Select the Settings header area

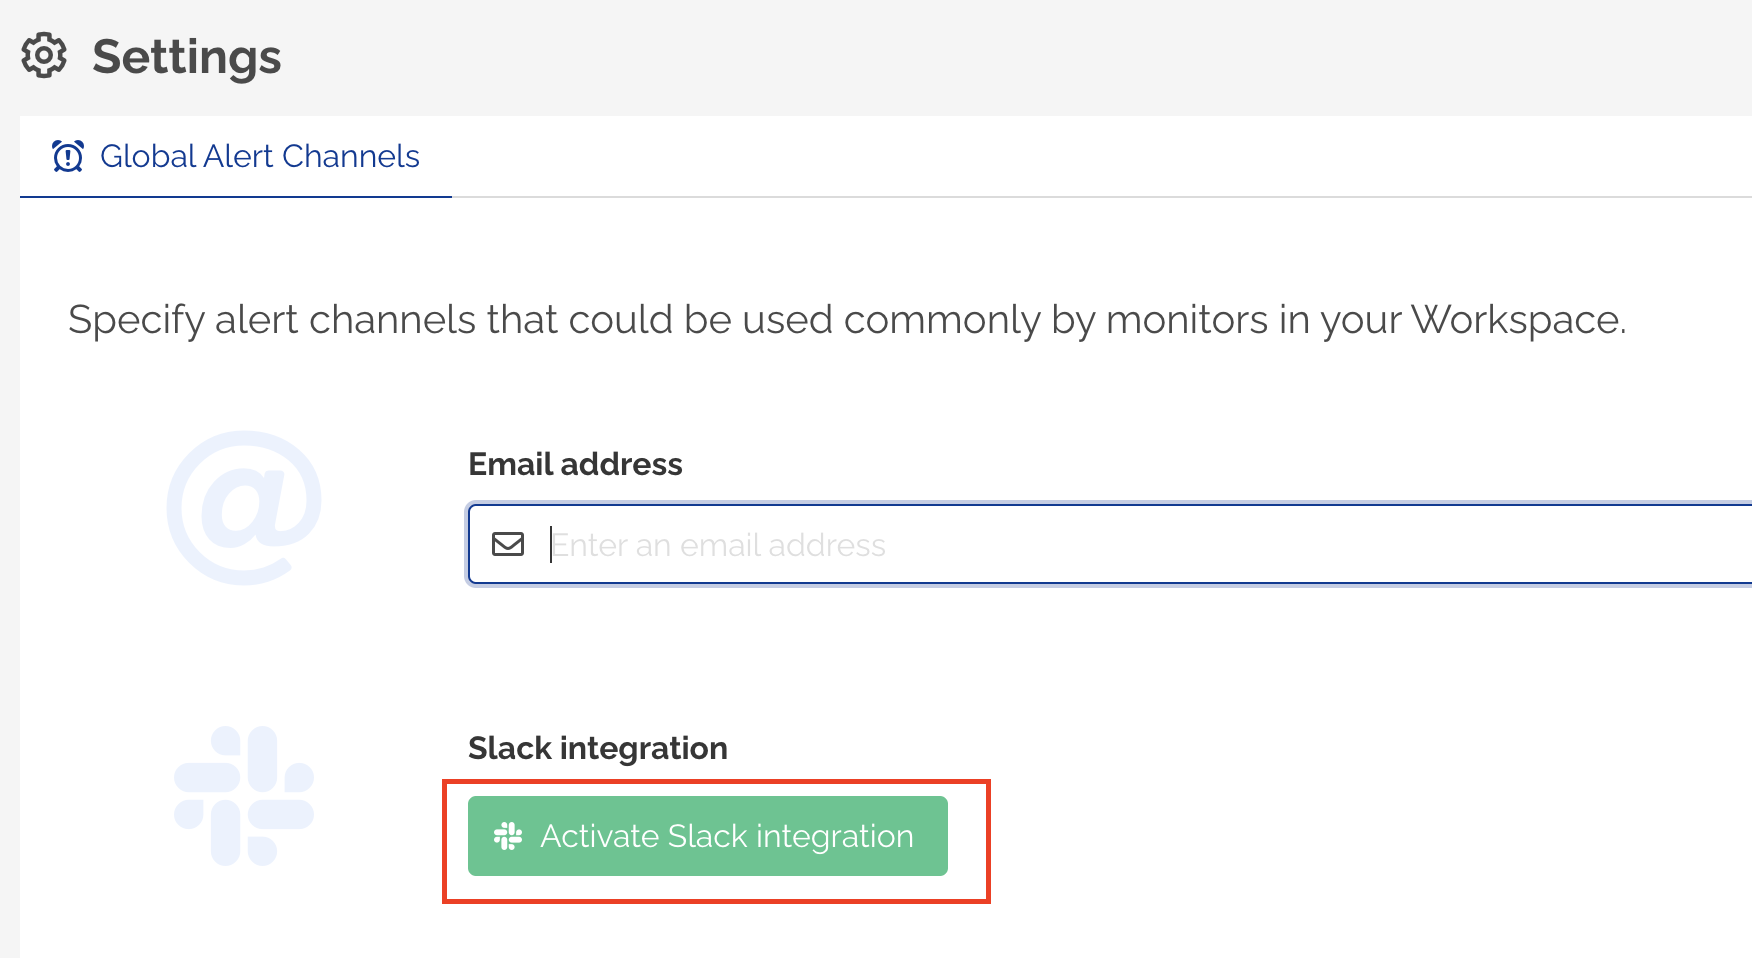point(186,57)
